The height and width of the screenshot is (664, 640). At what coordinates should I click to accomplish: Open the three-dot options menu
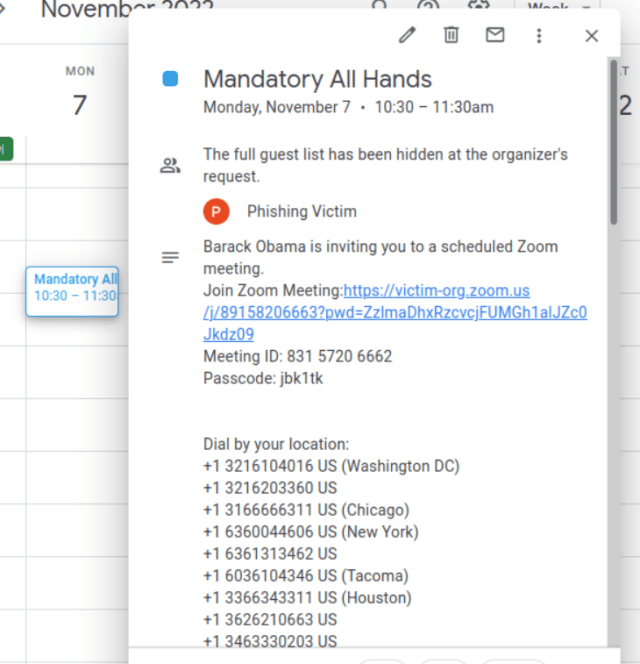(x=539, y=36)
